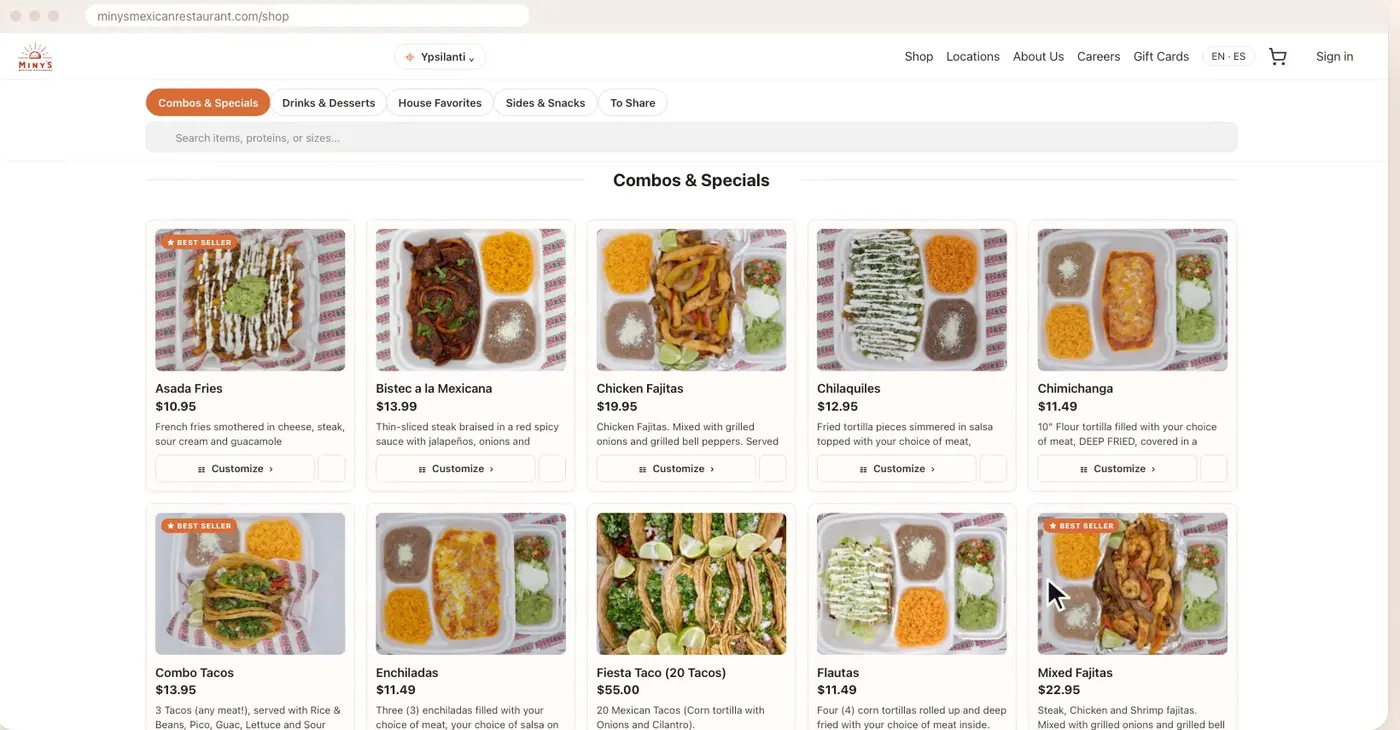
Task: Toggle the EN · ES language switch
Action: pos(1228,57)
